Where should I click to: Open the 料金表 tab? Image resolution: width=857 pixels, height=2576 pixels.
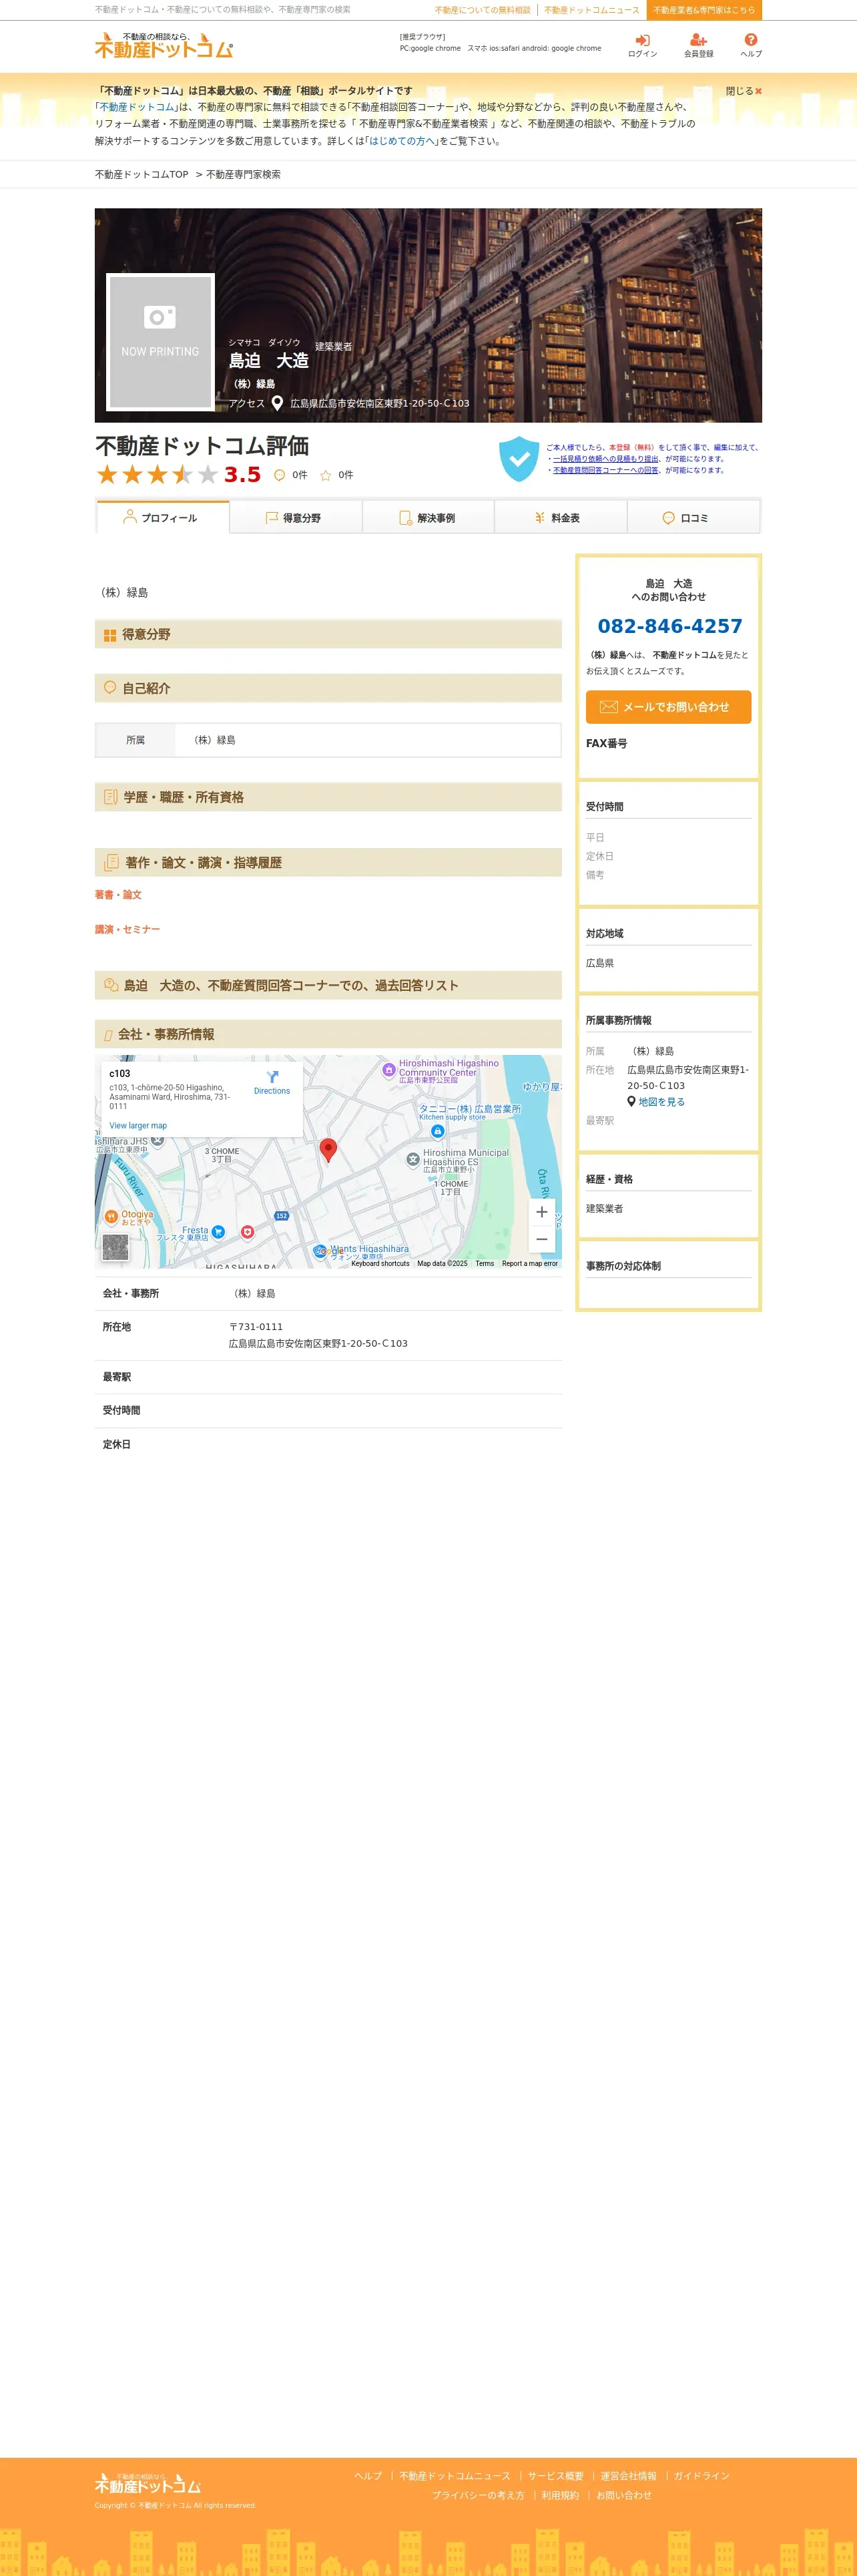tap(560, 517)
